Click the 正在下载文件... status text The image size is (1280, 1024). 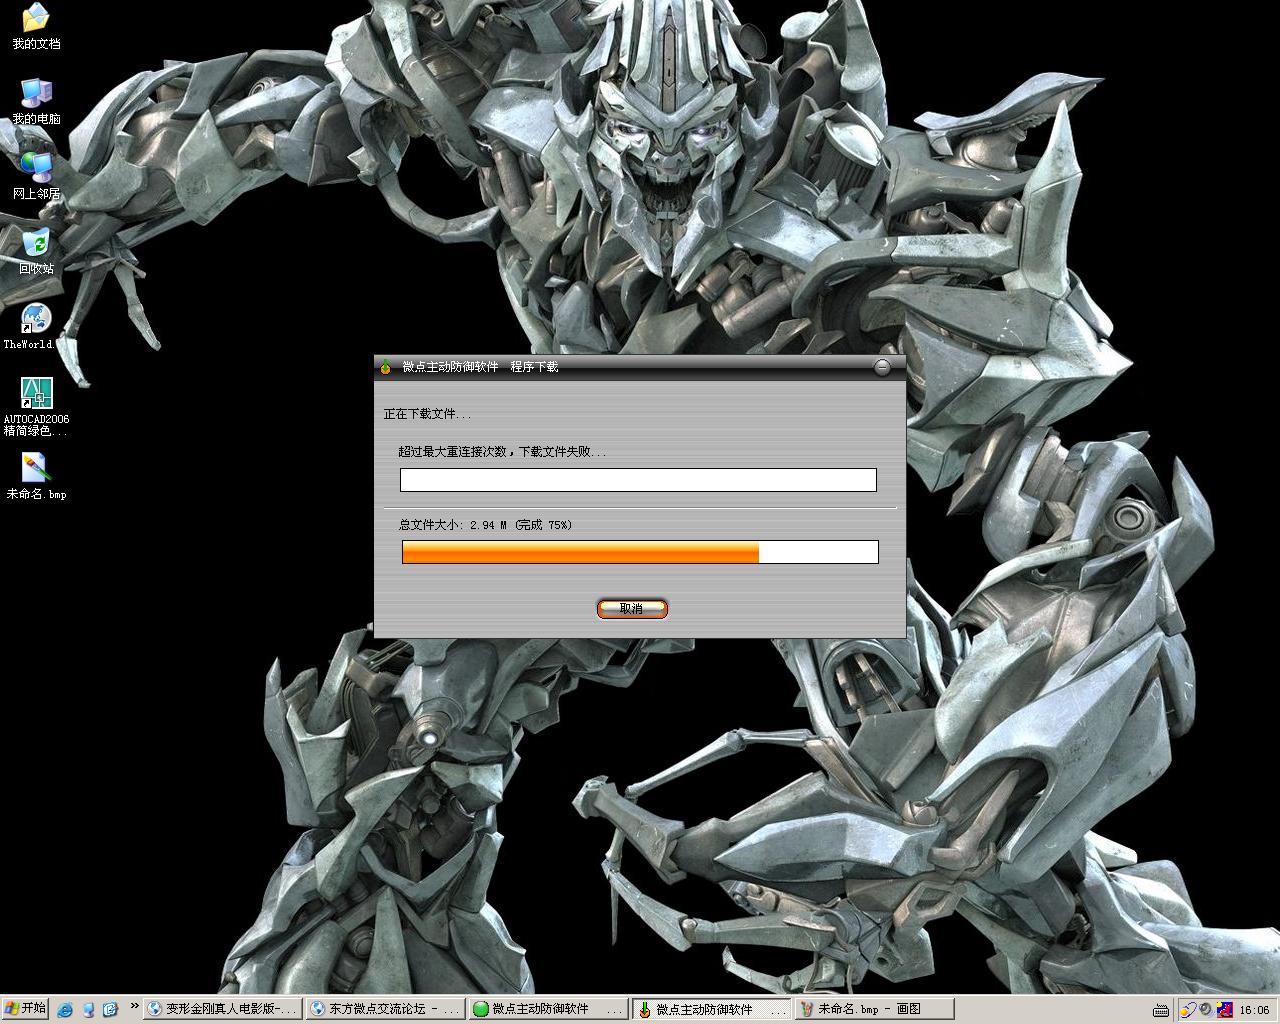coord(427,414)
